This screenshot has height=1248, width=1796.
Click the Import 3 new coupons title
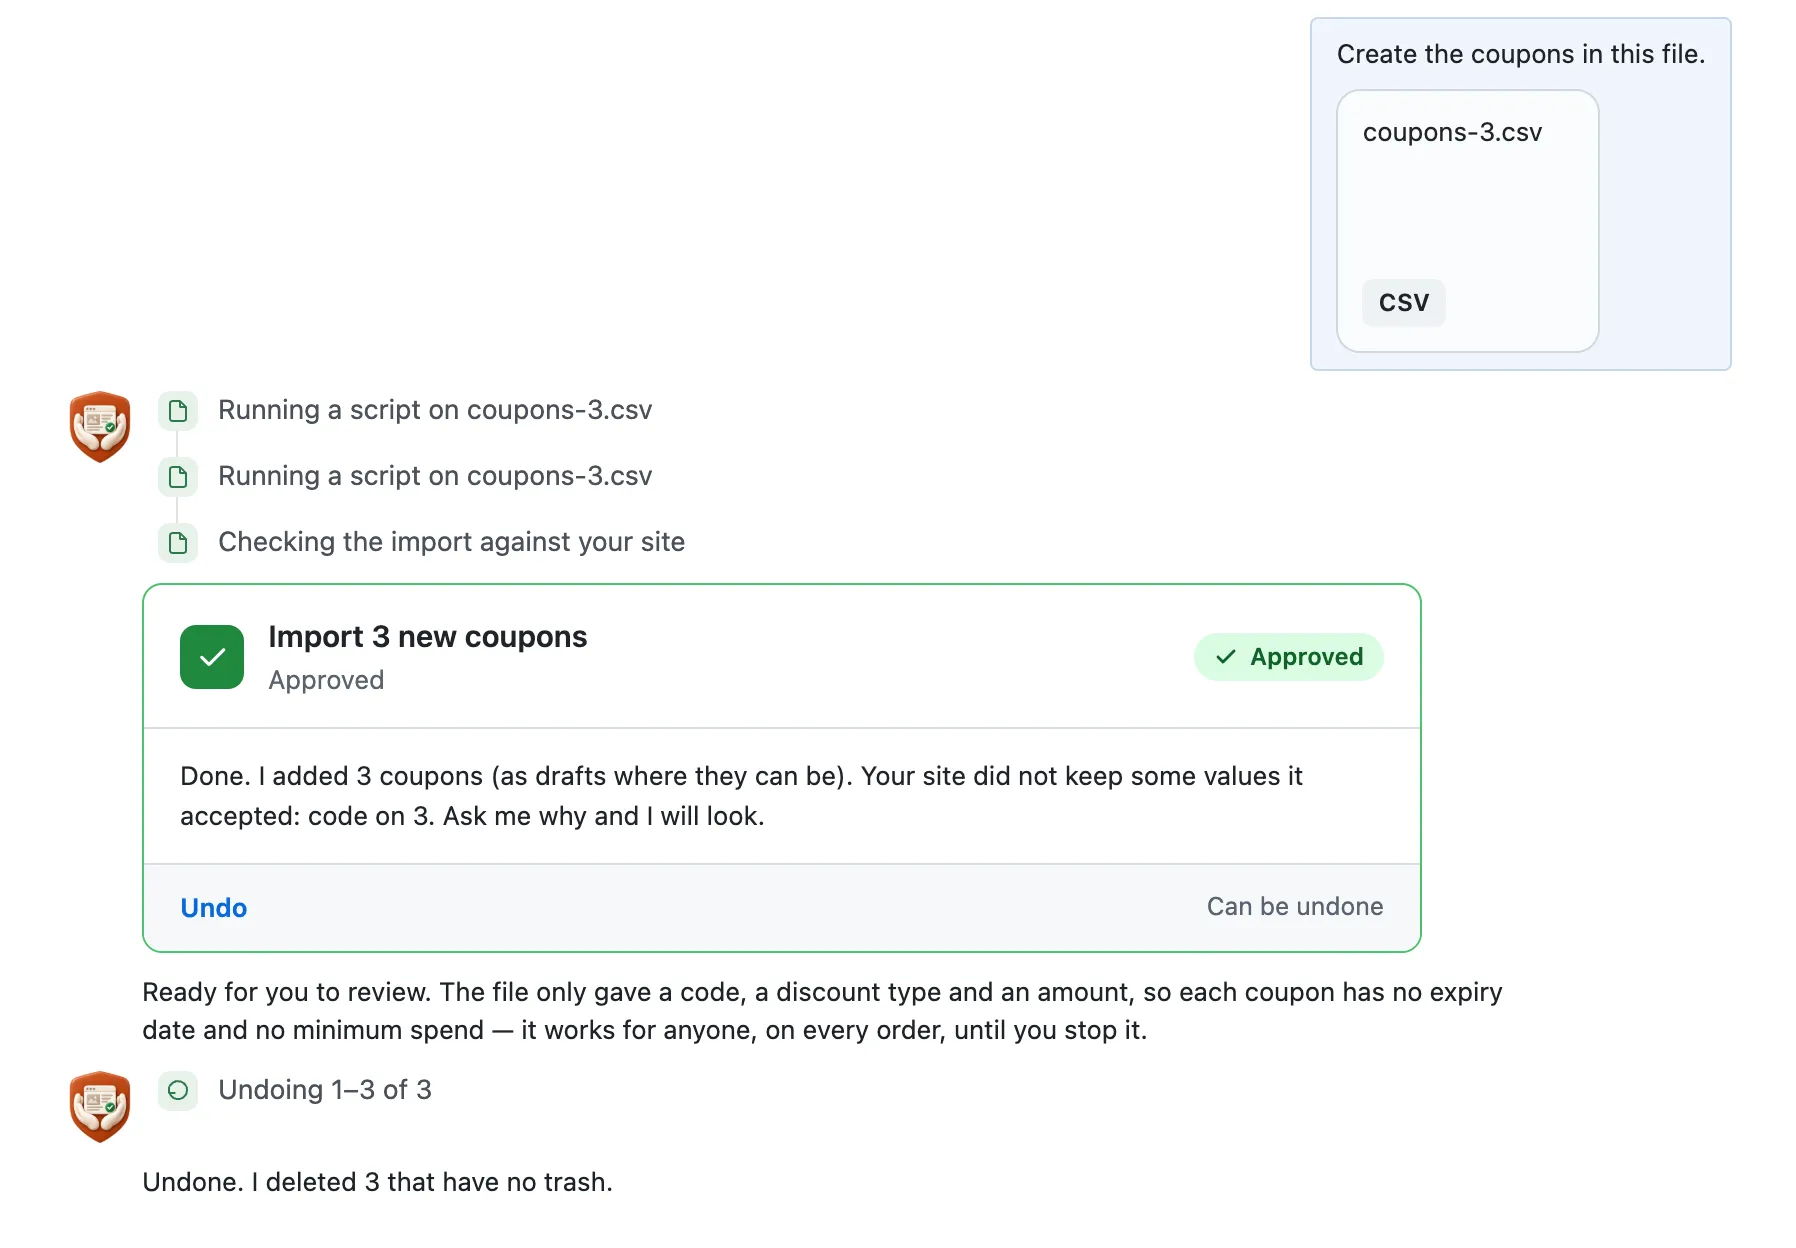click(427, 637)
